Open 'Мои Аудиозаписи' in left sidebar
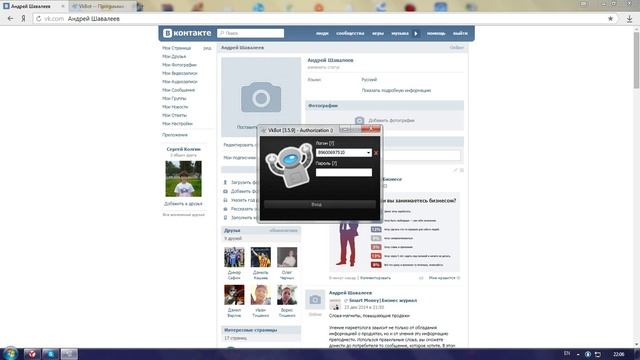Screen dimensions: 640x360 180,82
